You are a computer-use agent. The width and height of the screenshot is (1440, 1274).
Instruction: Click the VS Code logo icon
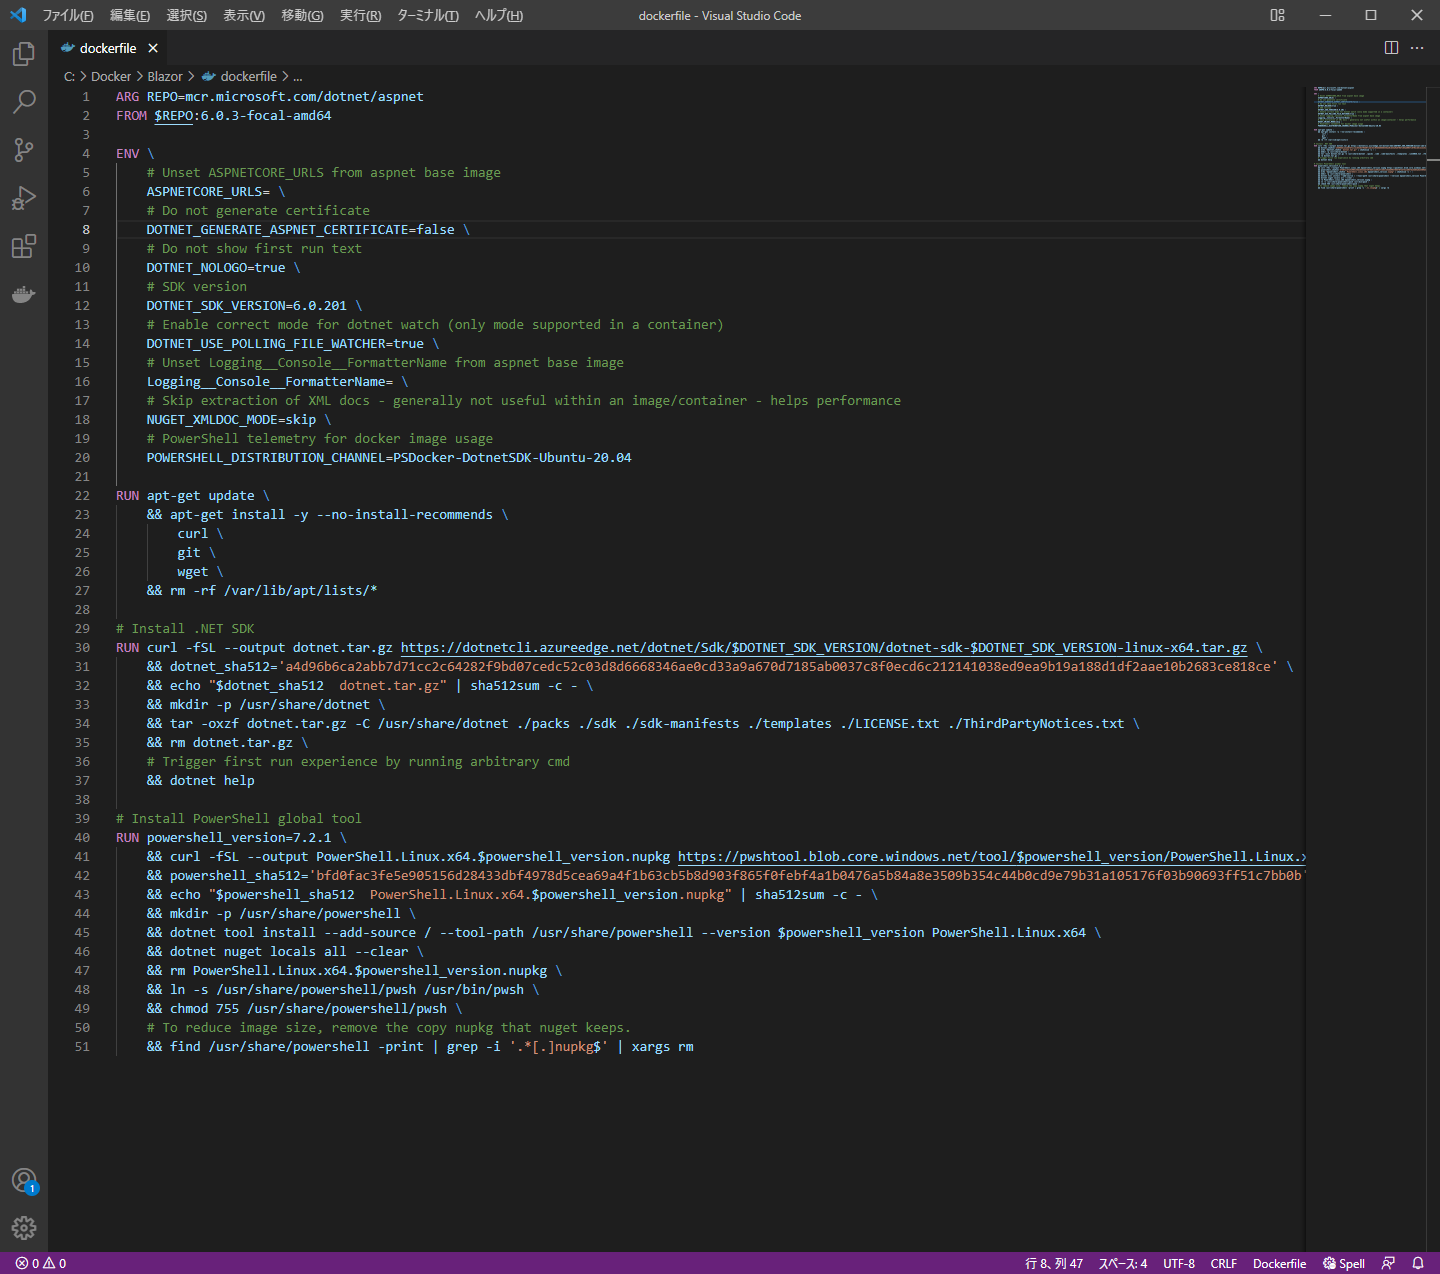pos(18,15)
